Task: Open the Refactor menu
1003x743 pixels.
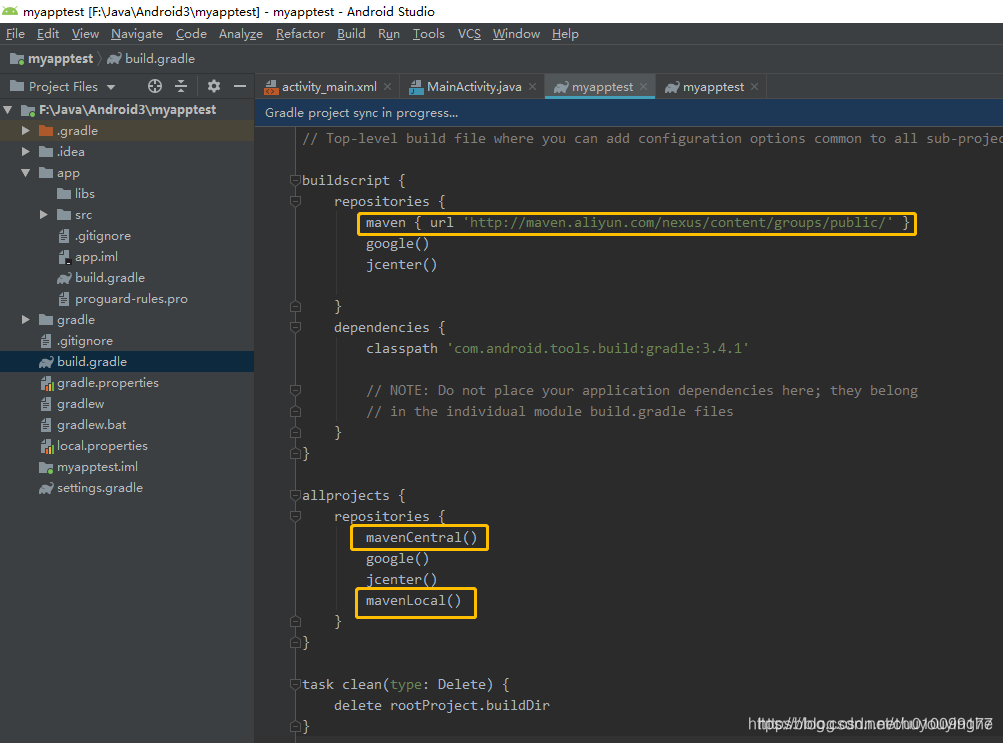Action: tap(300, 34)
